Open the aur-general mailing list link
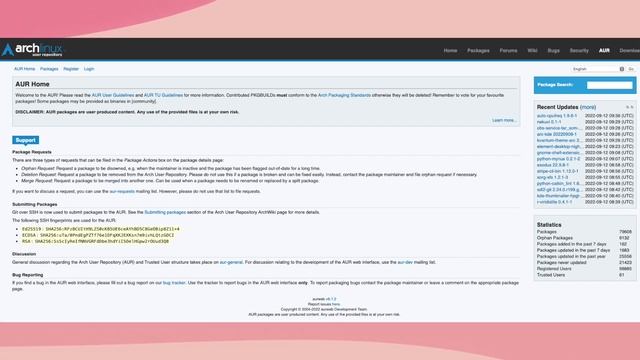 click(231, 262)
